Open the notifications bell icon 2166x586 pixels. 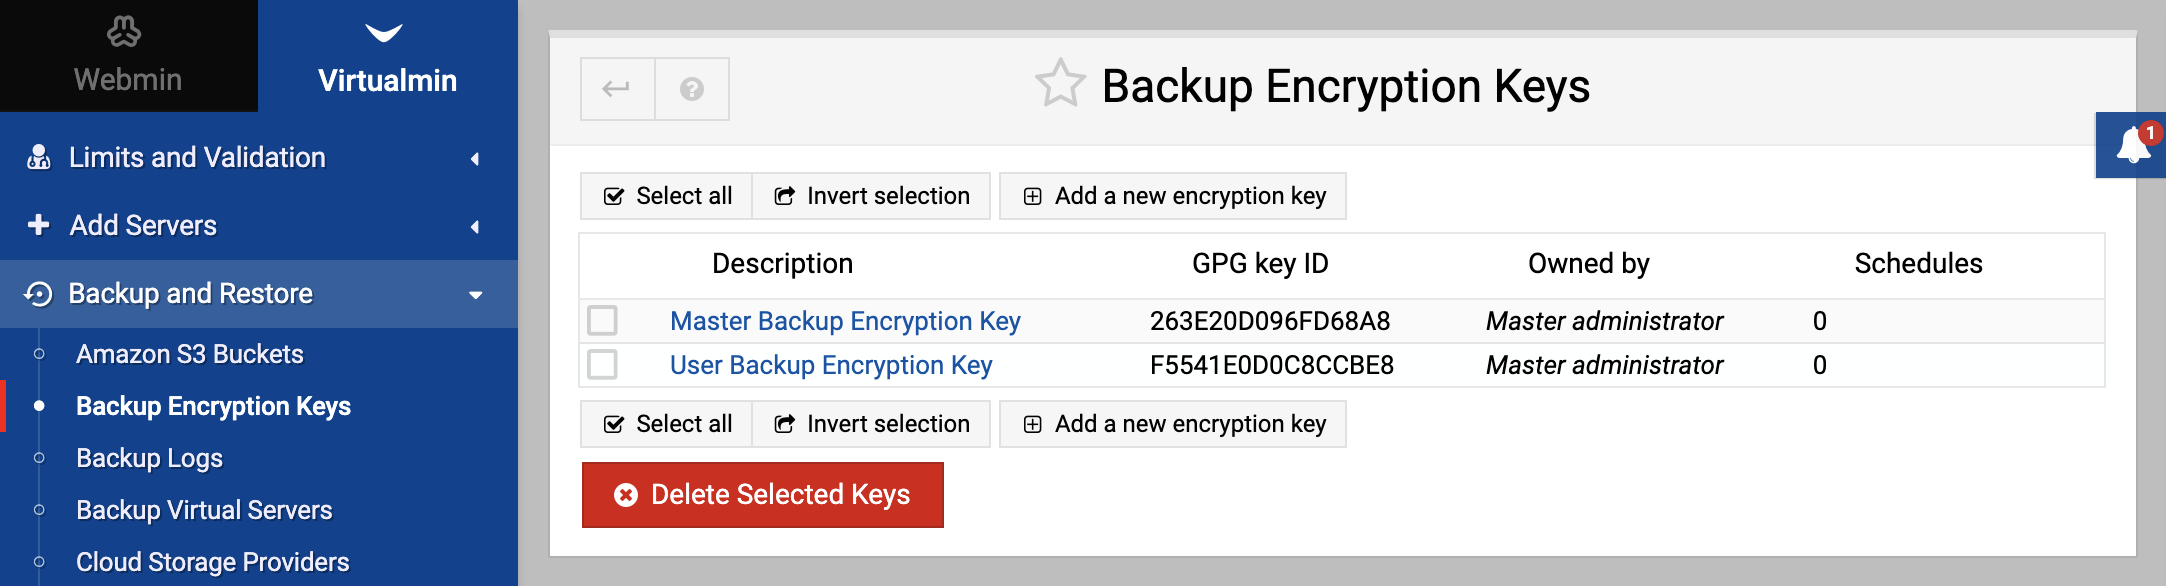coord(2132,146)
